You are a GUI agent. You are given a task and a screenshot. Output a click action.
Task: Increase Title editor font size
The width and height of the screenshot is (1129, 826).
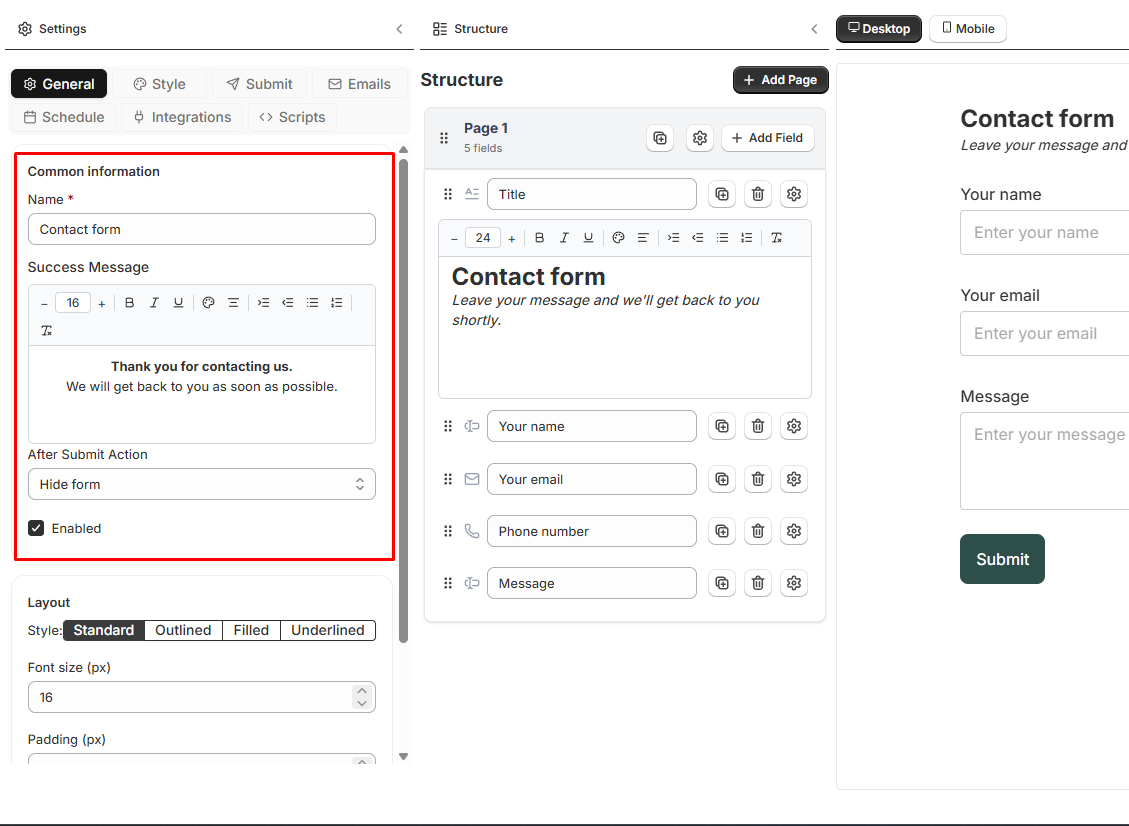tap(512, 239)
